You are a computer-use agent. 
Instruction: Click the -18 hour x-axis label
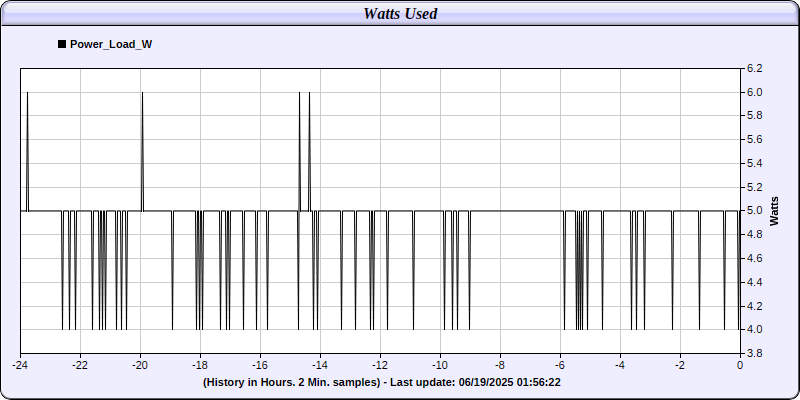point(200,365)
